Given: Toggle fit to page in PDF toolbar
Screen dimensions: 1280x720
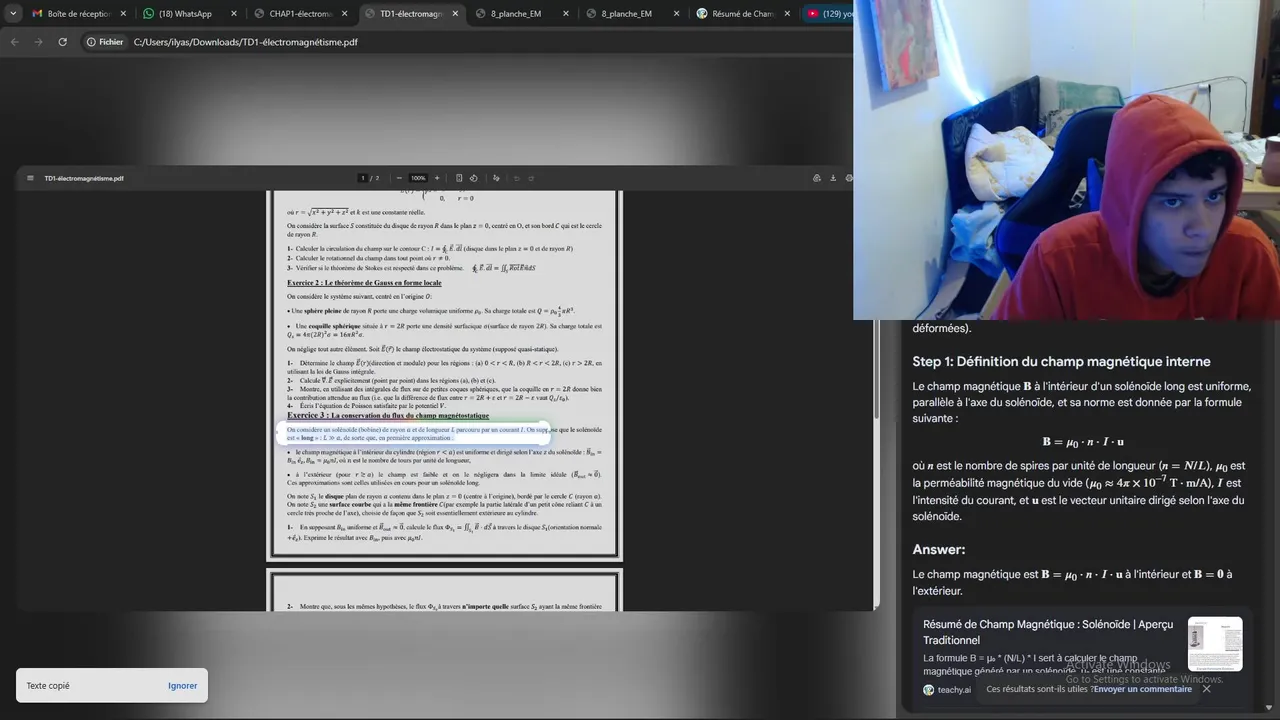Looking at the screenshot, I should 459,178.
